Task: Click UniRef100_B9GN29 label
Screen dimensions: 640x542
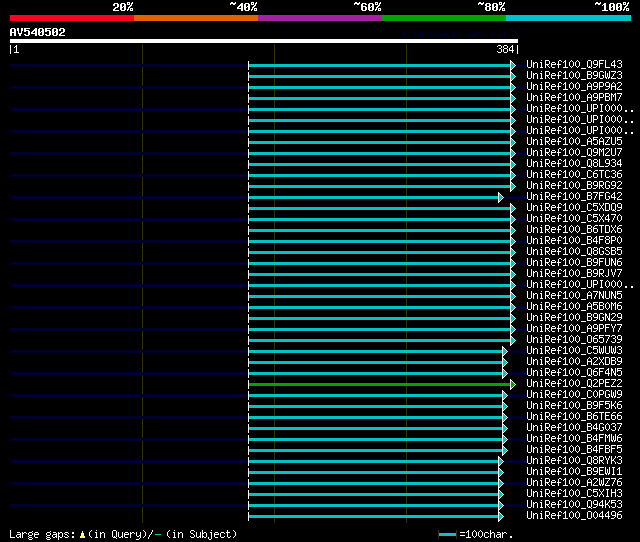Action: (x=574, y=318)
